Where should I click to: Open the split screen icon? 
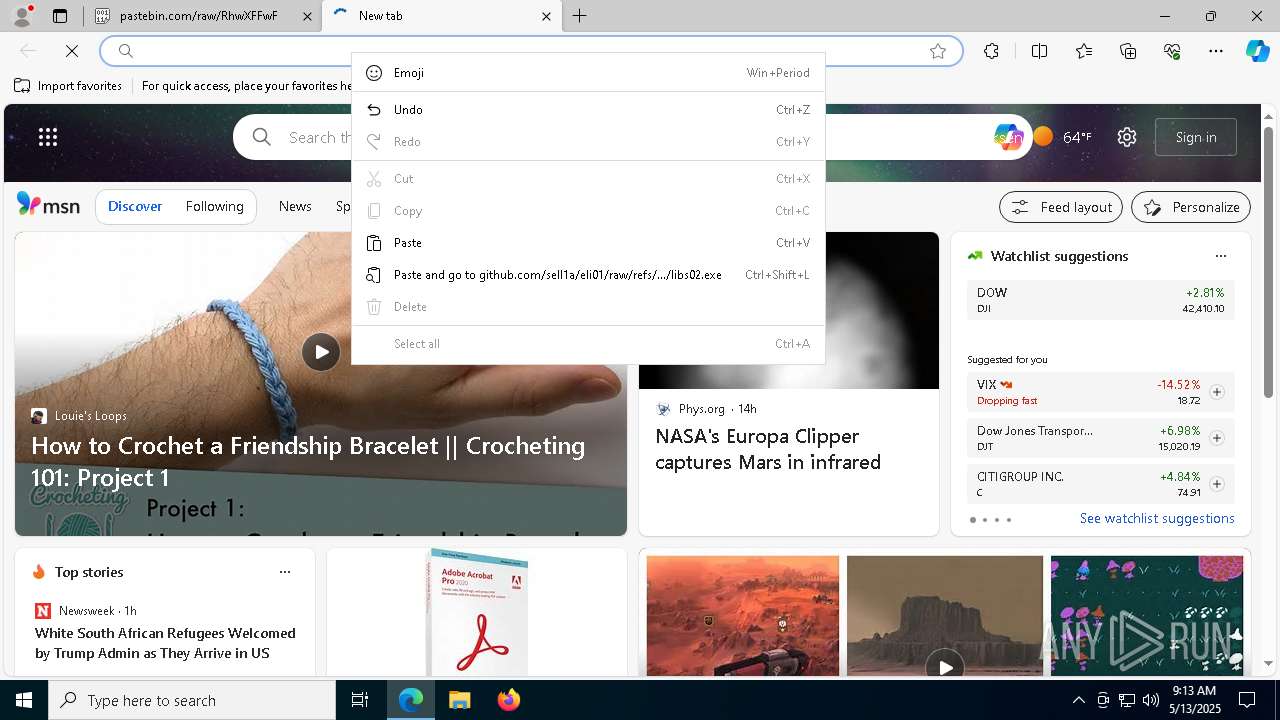[x=1039, y=51]
